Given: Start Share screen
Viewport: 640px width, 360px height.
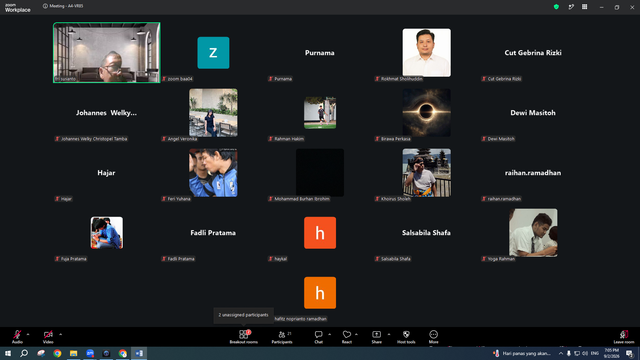Looking at the screenshot, I should [x=376, y=337].
